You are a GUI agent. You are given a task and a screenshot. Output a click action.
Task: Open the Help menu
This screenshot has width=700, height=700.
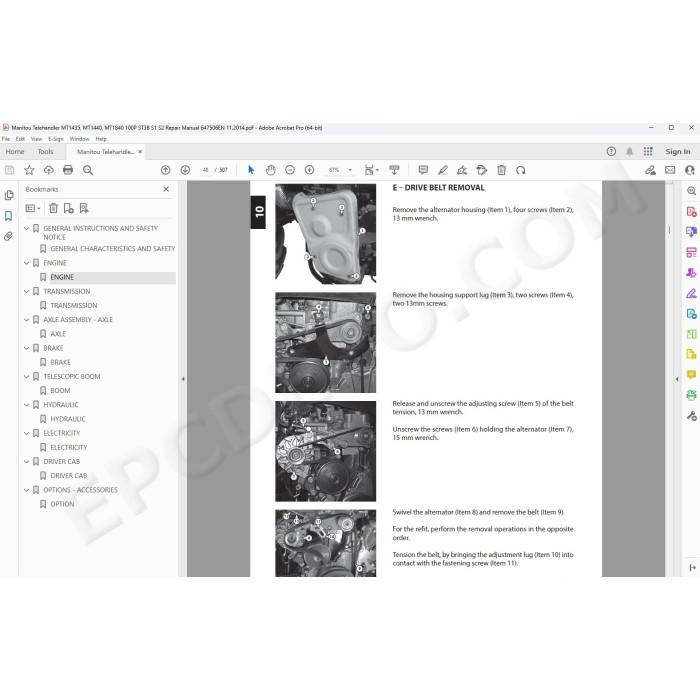(x=101, y=139)
